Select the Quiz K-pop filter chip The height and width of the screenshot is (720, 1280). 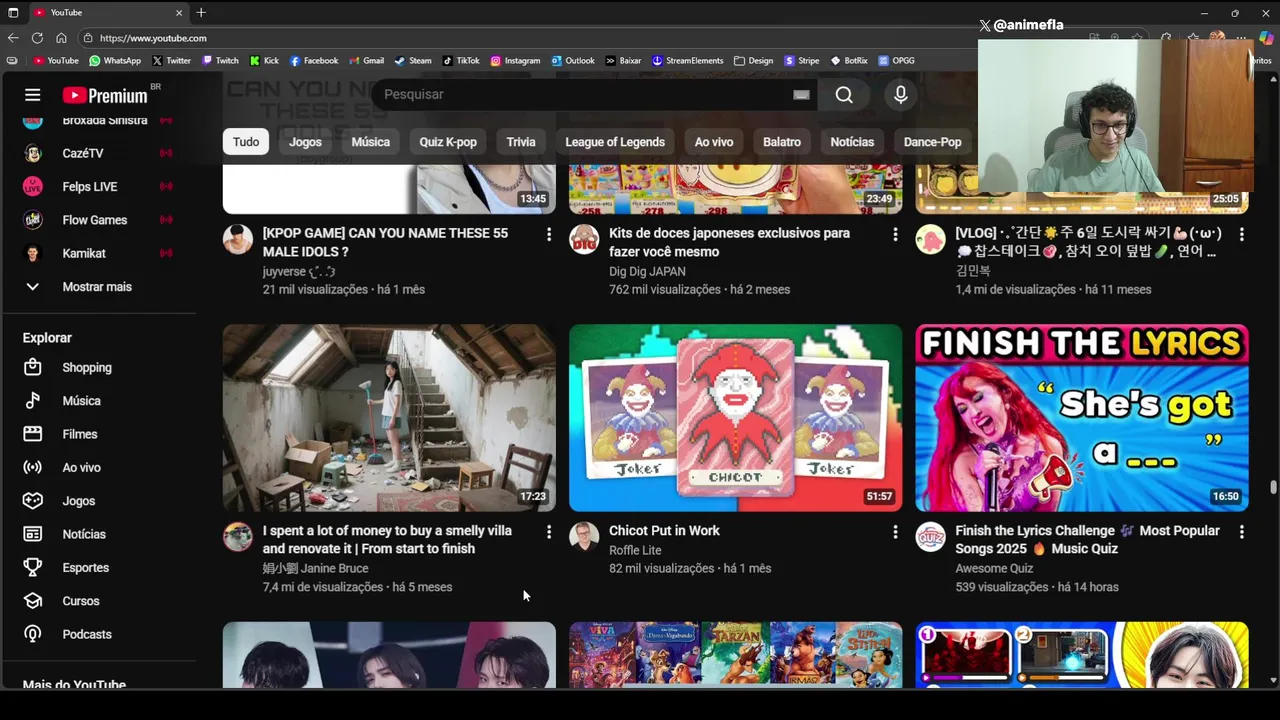pyautogui.click(x=448, y=142)
